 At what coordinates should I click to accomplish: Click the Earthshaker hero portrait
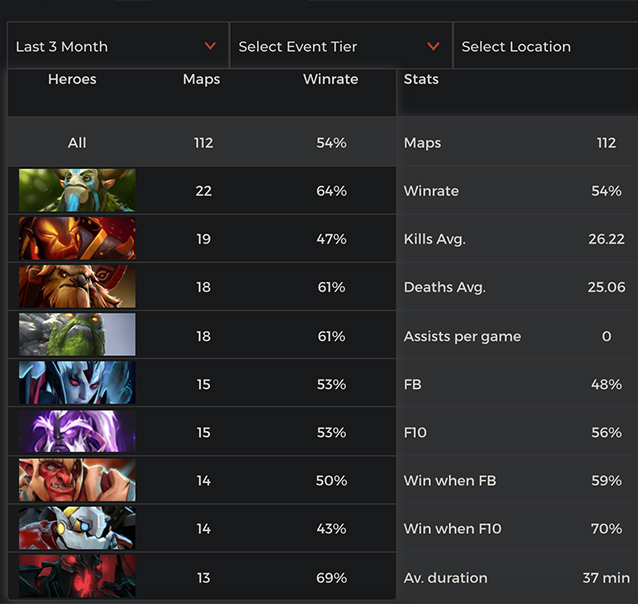pos(77,287)
